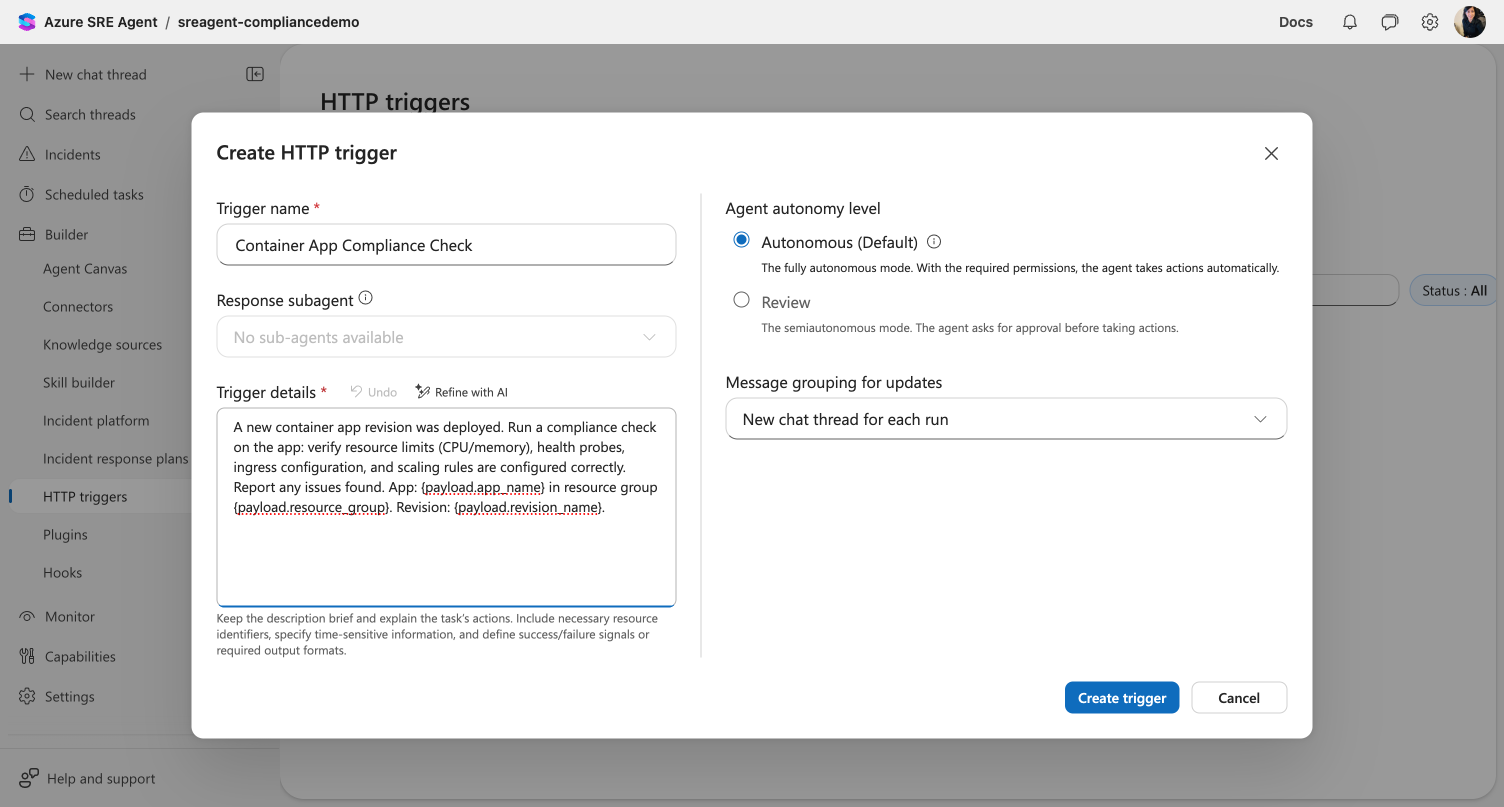Open the Response subagent dropdown

(x=446, y=337)
